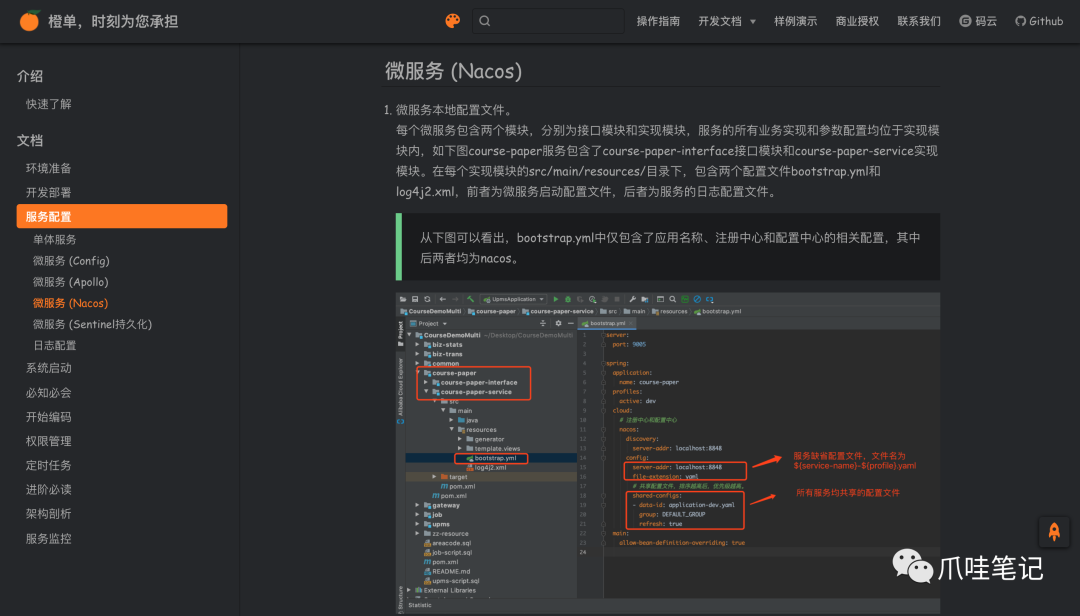1080x616 pixels.
Task: Click the rocket back-to-top button
Action: click(1054, 532)
